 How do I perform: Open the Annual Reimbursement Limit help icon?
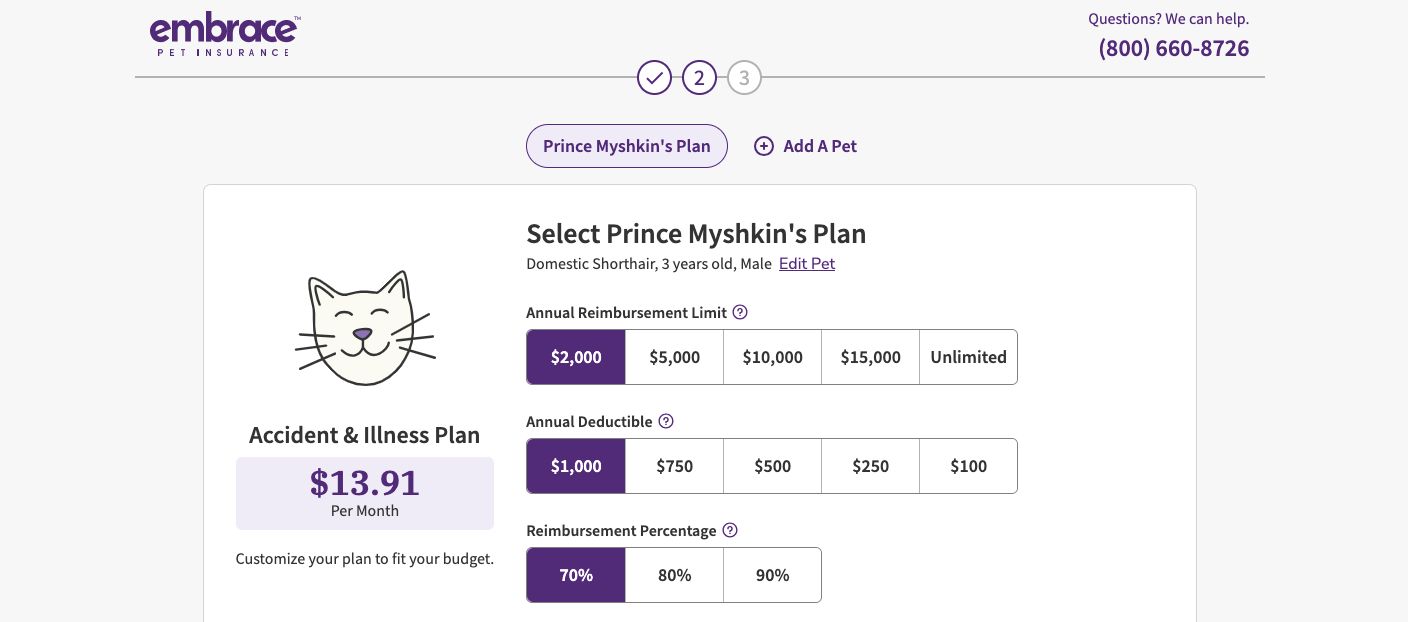pos(740,312)
